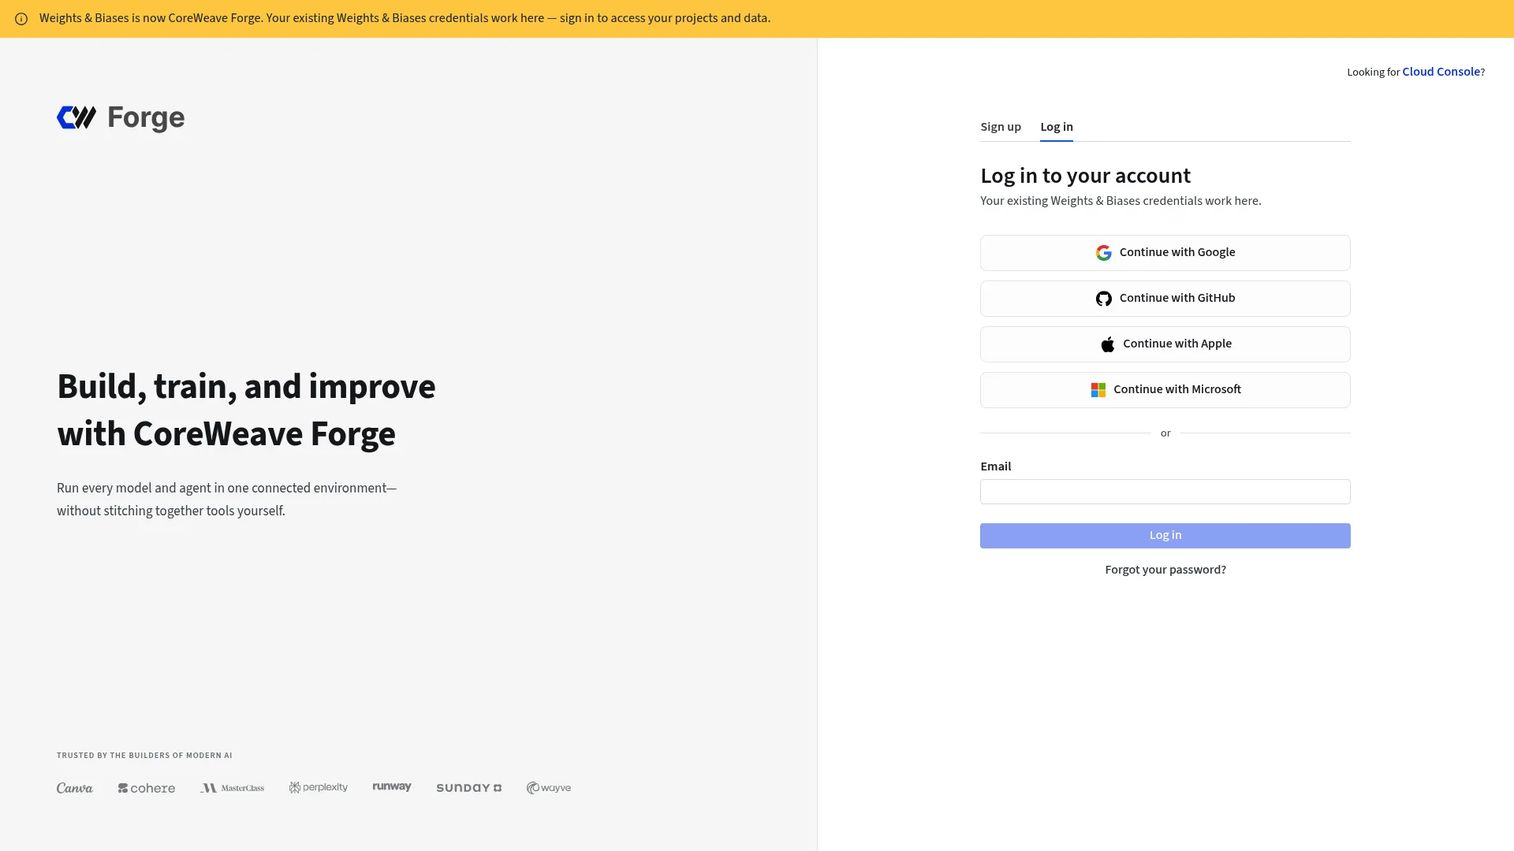Click the MasterClass logo
The width and height of the screenshot is (1514, 851).
[x=233, y=788]
